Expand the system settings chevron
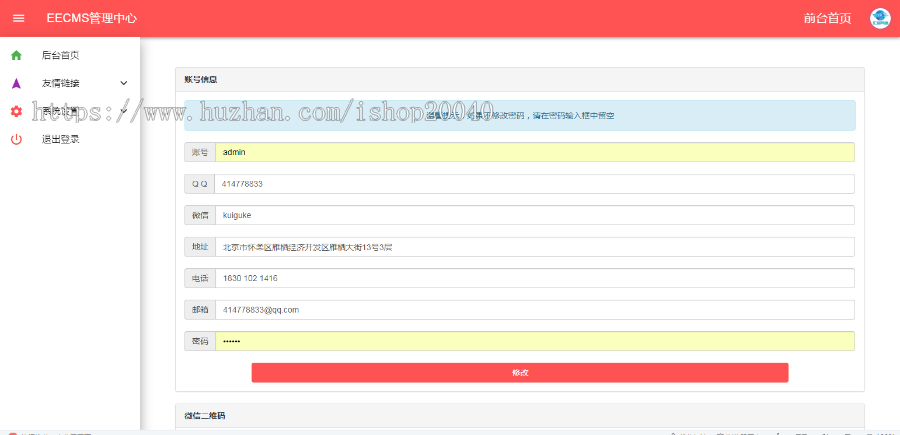This screenshot has height=435, width=900. pos(123,110)
